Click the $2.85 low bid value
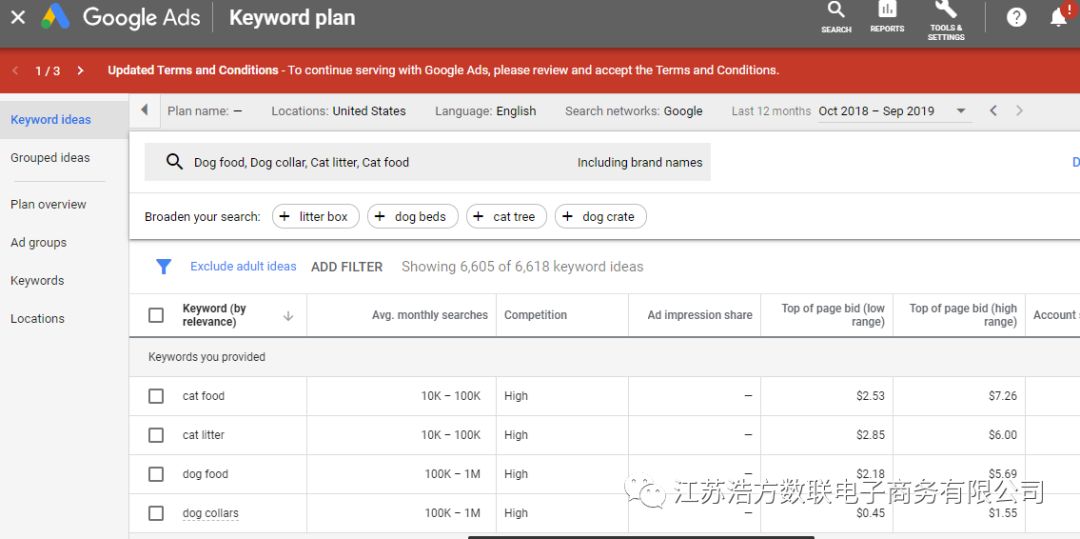This screenshot has width=1080, height=539. pos(871,435)
